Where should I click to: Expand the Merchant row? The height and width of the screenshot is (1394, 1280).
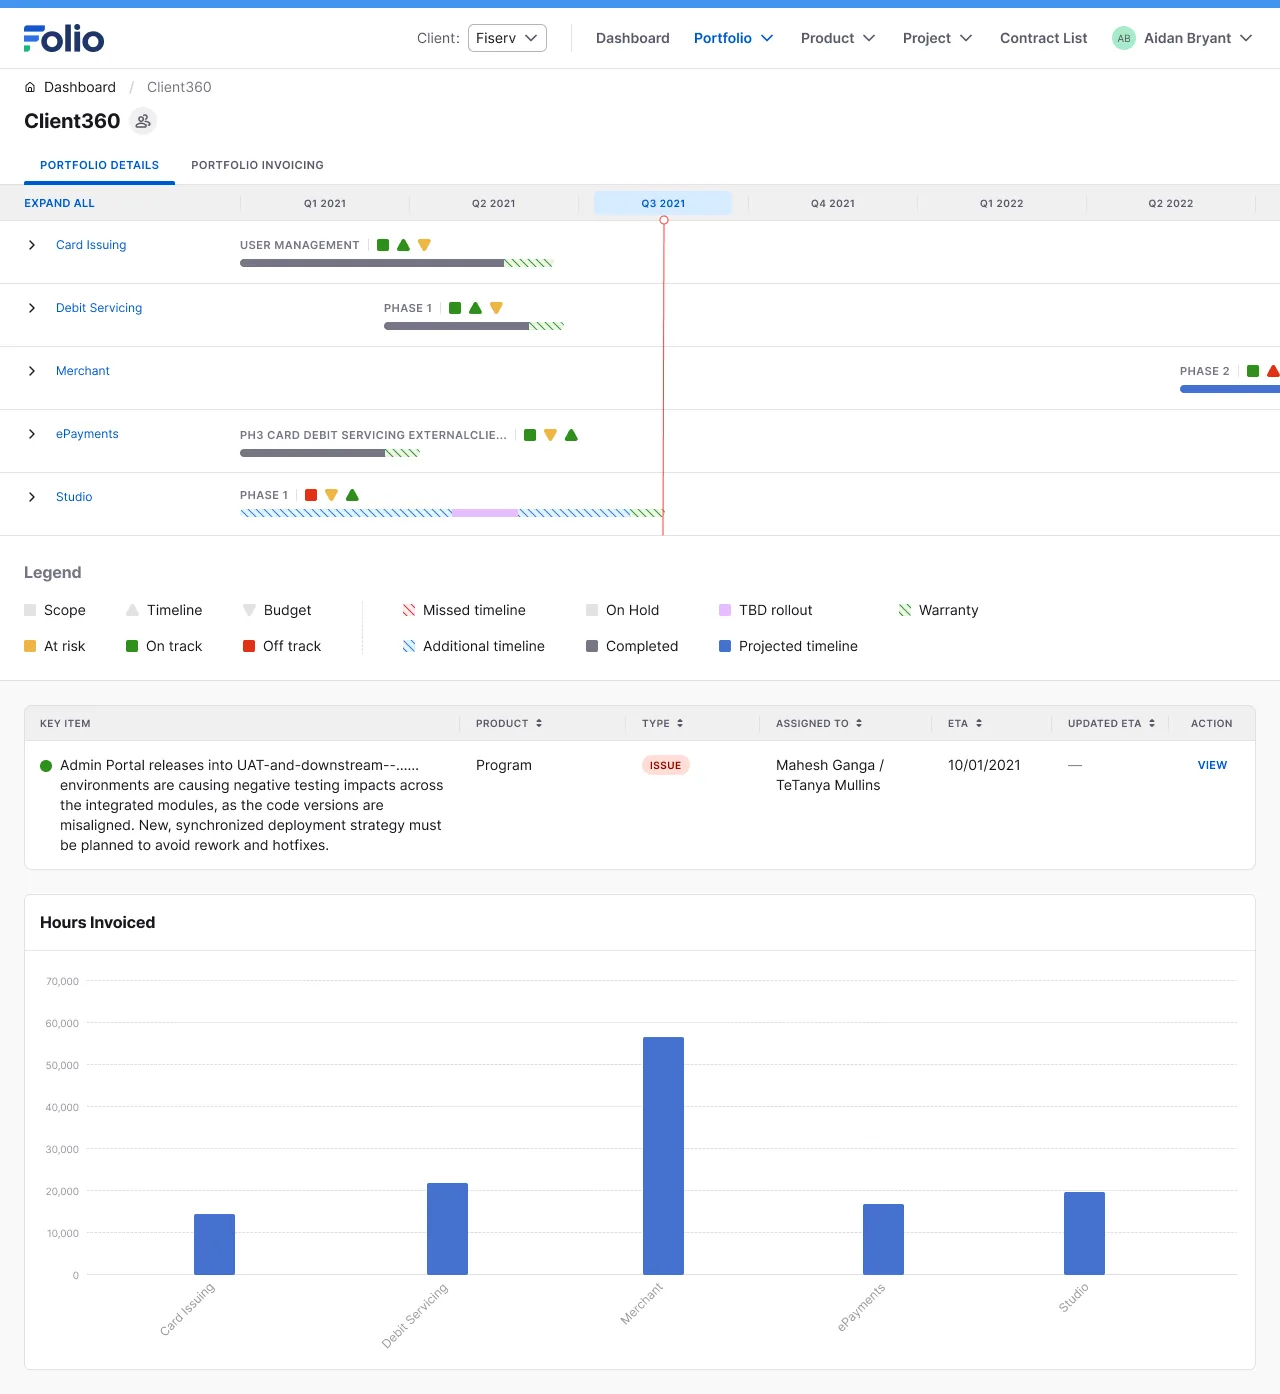[x=32, y=371]
